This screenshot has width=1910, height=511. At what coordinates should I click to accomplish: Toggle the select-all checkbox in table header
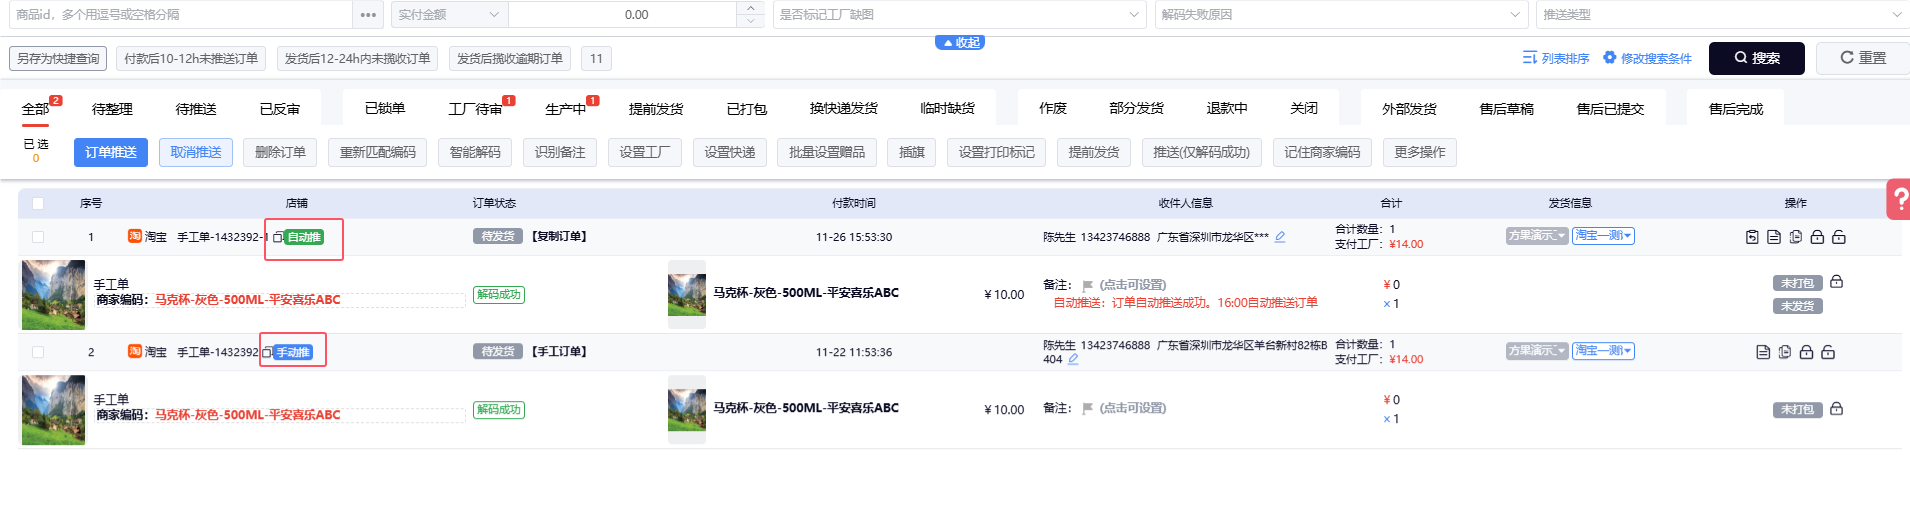tap(38, 203)
